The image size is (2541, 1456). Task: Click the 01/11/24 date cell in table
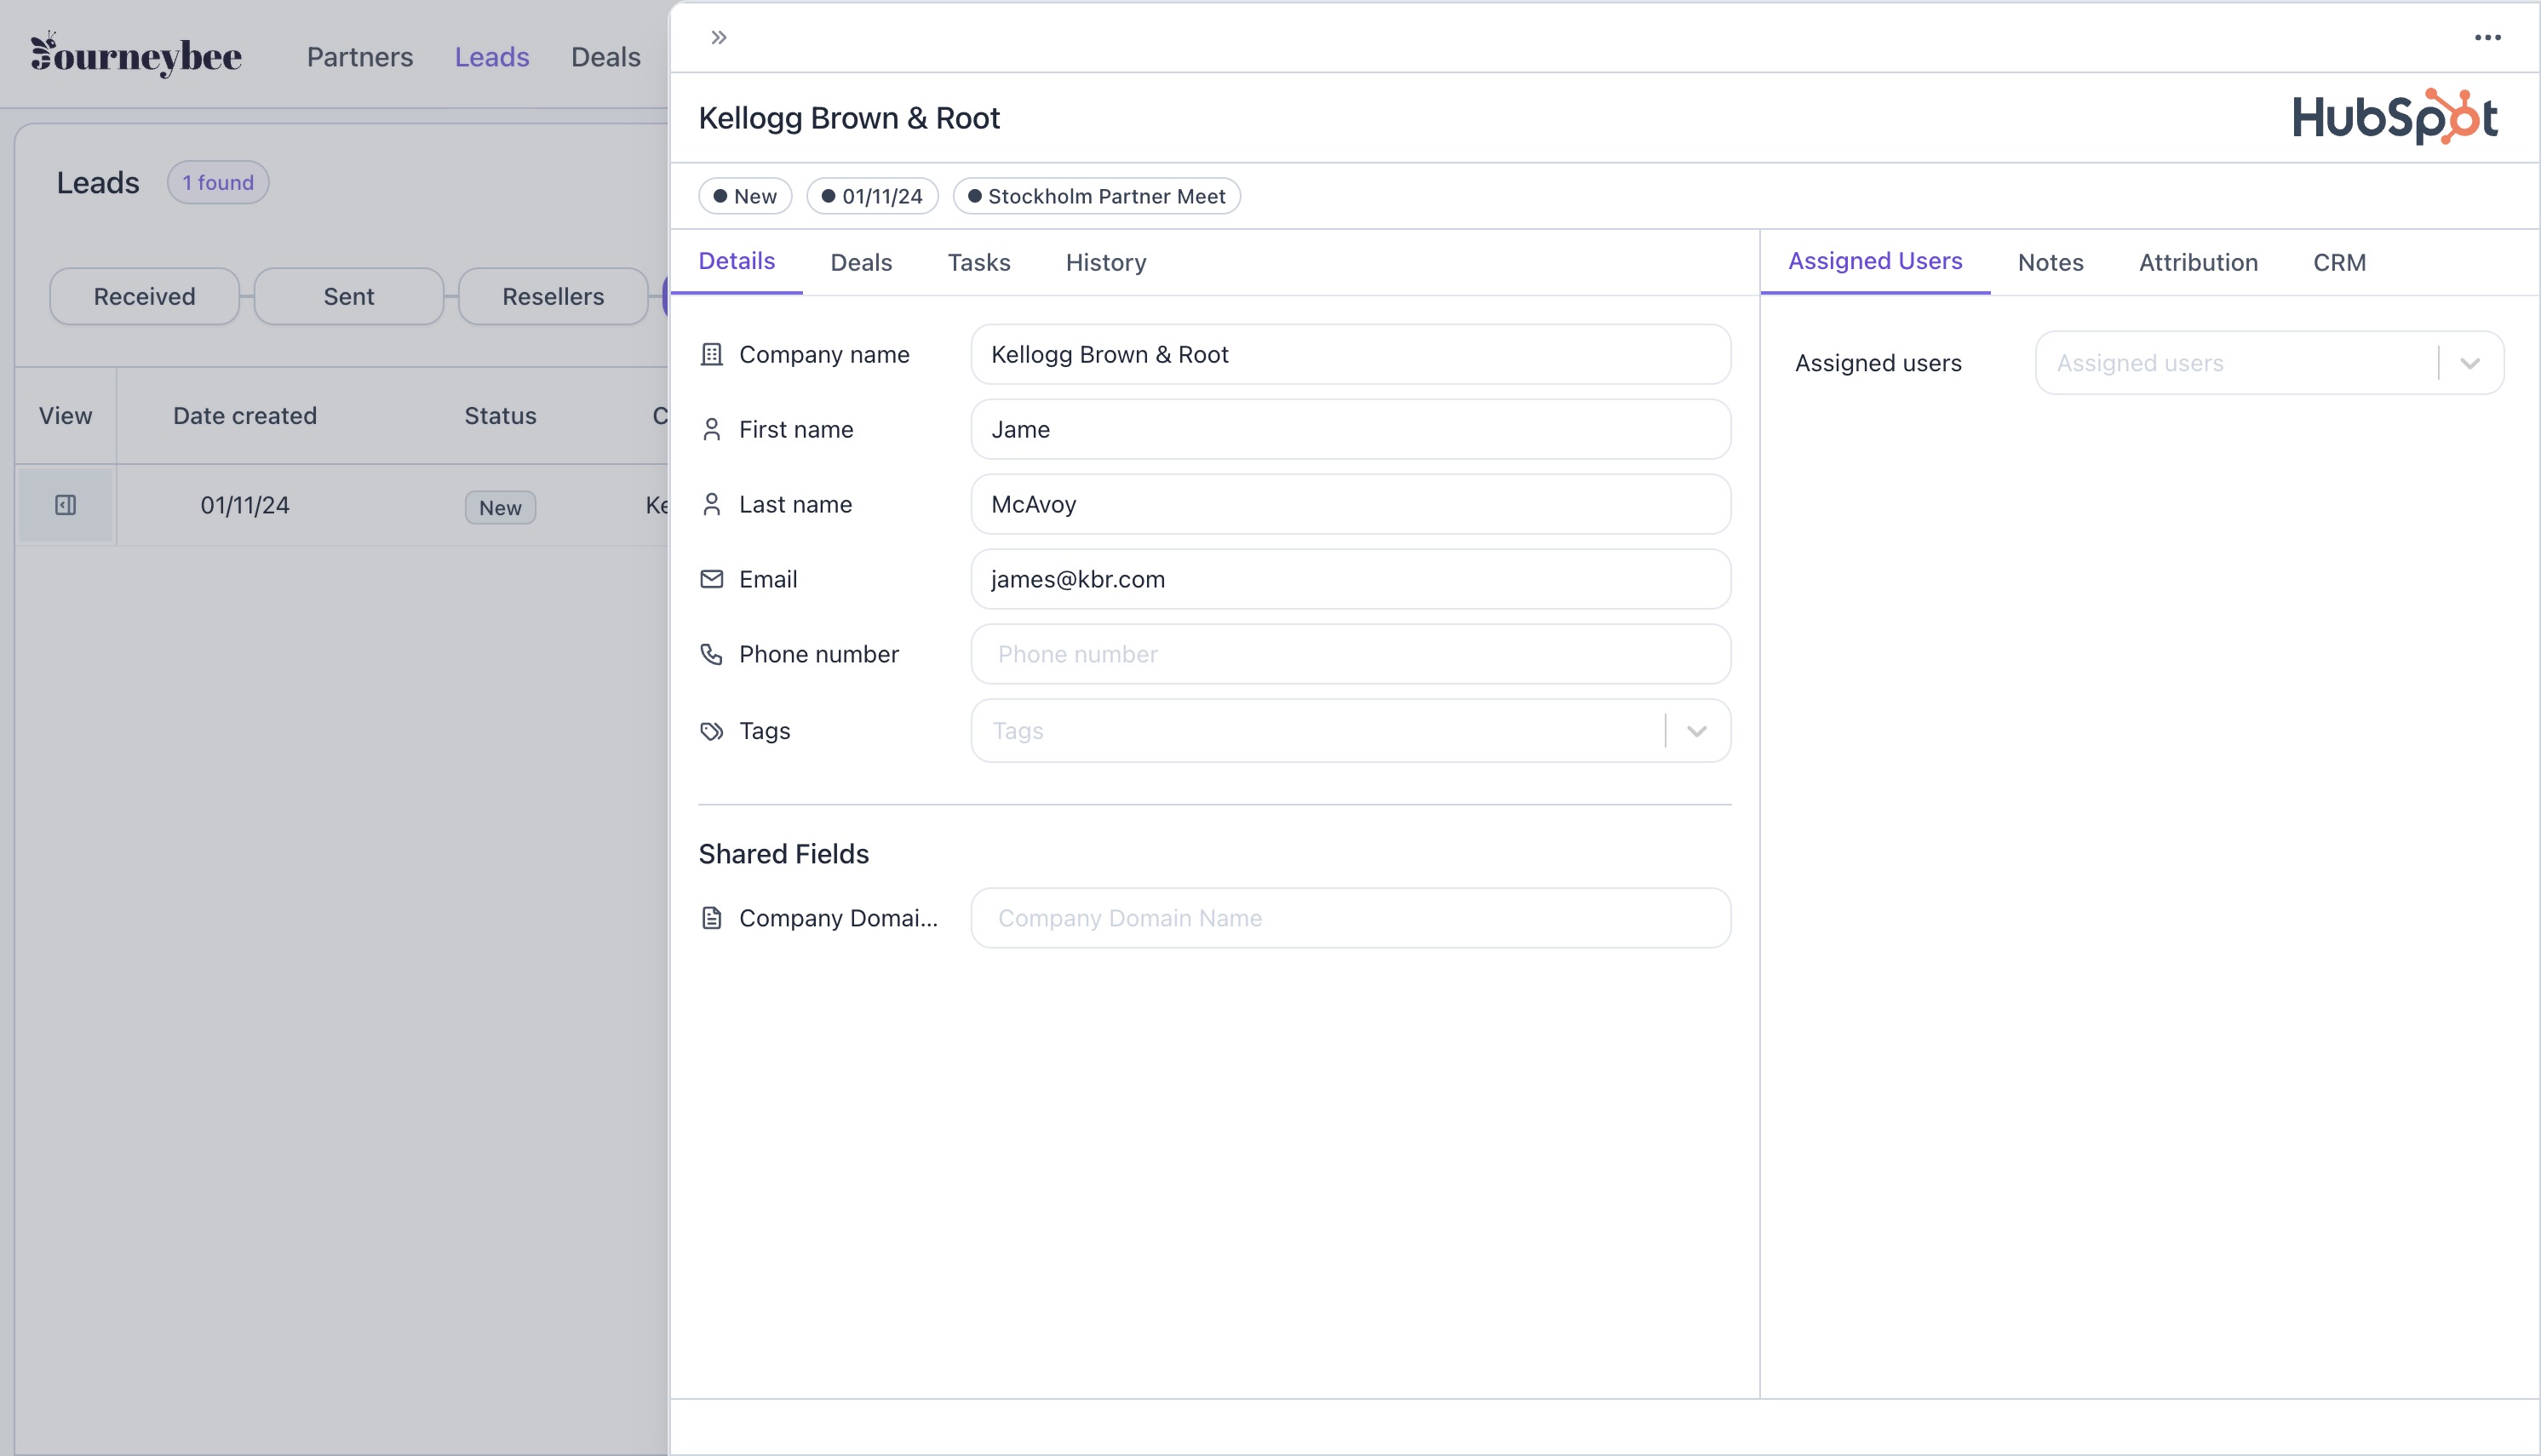pos(245,506)
